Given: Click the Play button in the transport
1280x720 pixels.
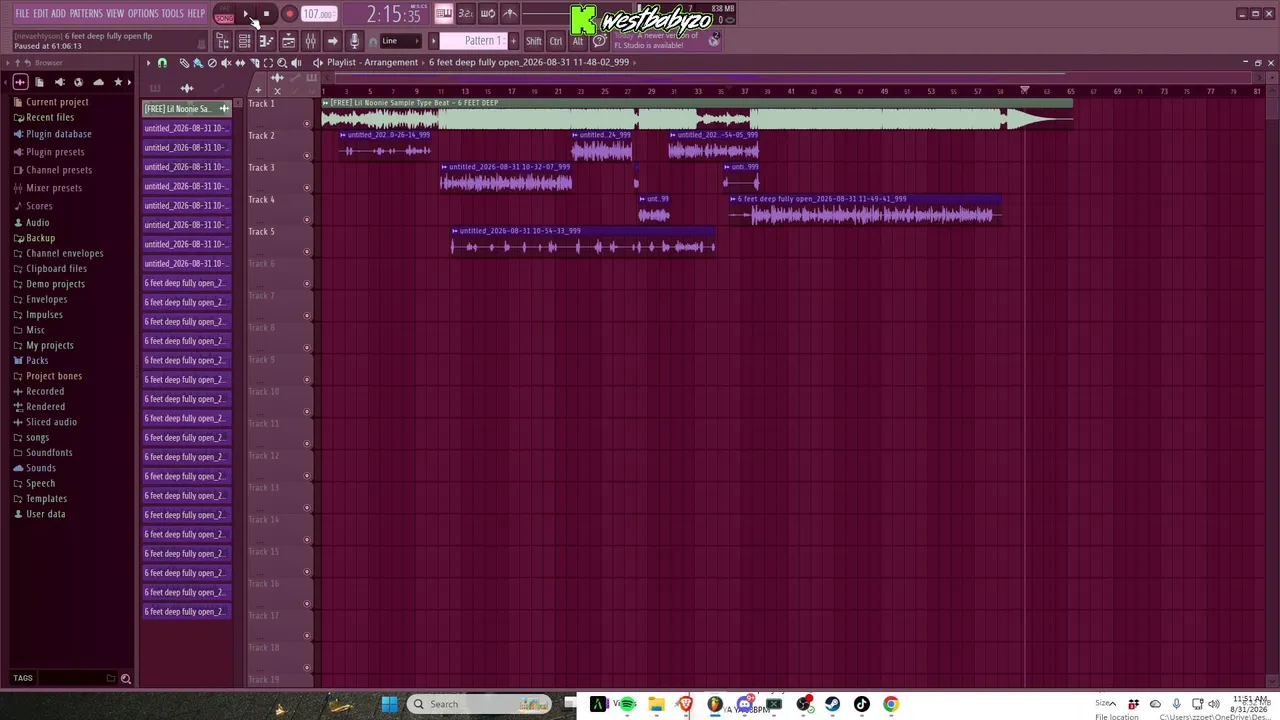Looking at the screenshot, I should click(x=246, y=14).
